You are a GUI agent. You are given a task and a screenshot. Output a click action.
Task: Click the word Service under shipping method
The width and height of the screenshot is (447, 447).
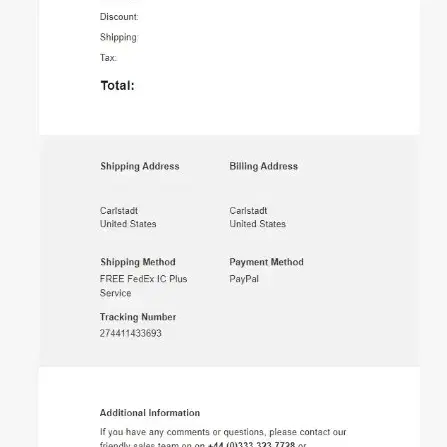pos(115,293)
